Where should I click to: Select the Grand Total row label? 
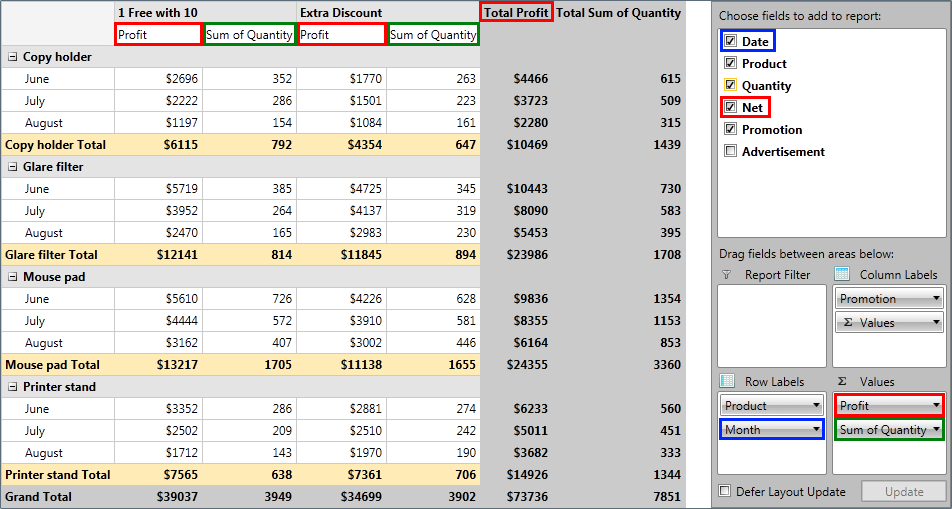click(x=38, y=497)
